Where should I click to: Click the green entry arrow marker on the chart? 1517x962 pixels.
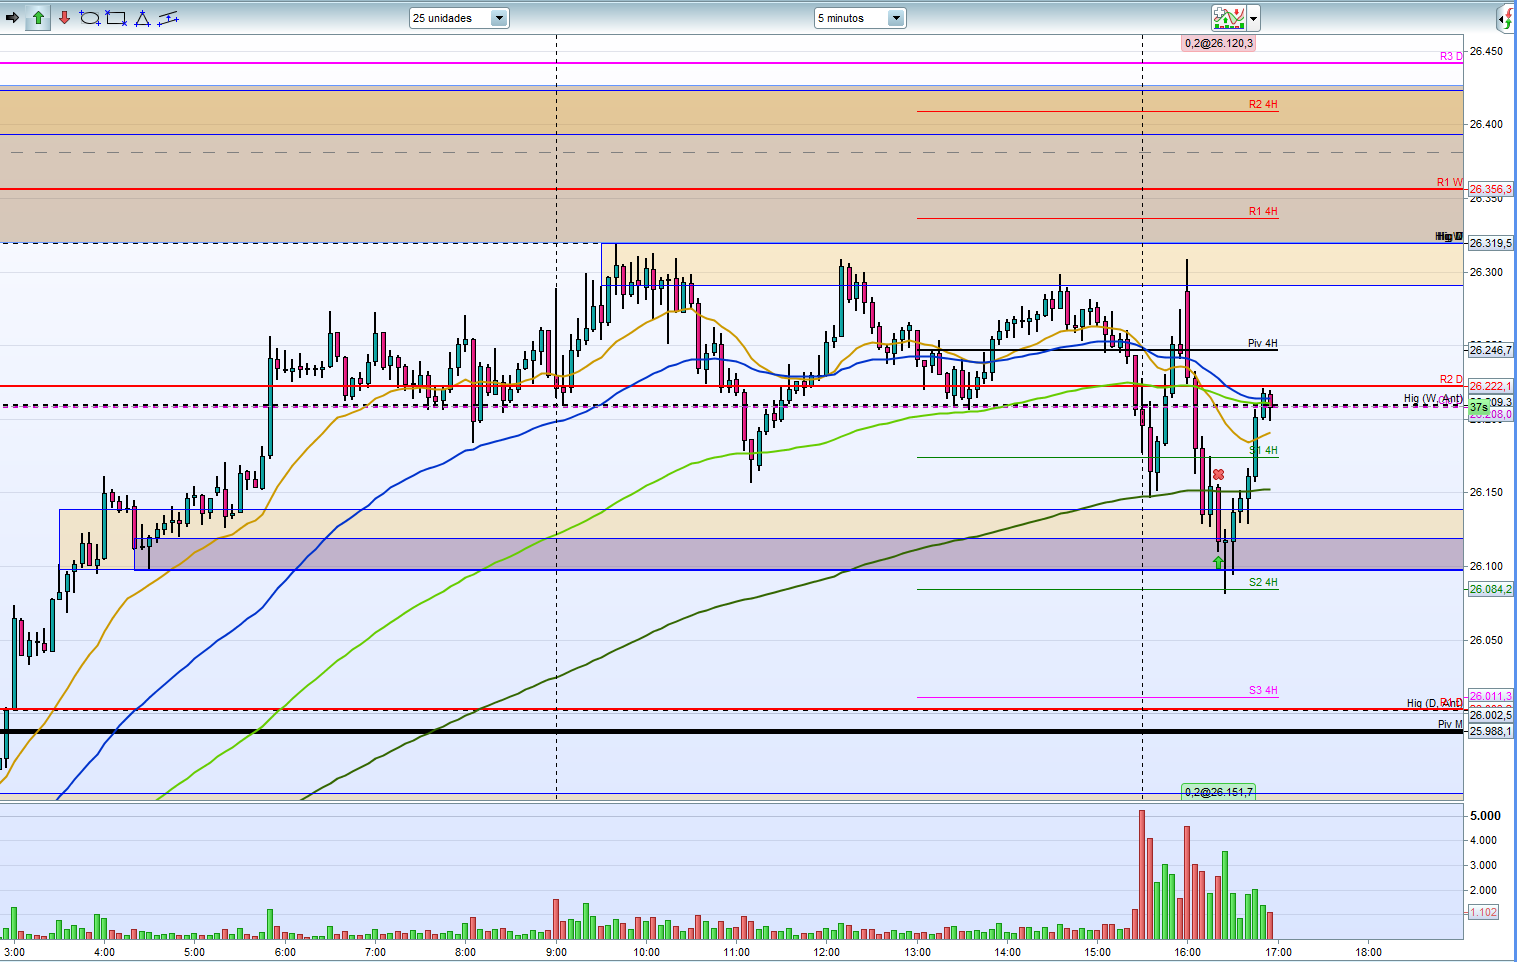pyautogui.click(x=1218, y=563)
